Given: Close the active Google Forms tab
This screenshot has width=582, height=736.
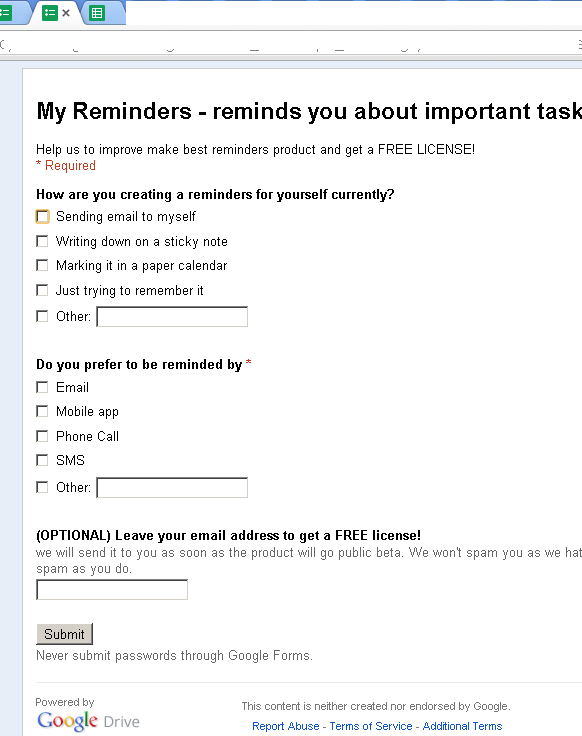Looking at the screenshot, I should point(66,13).
